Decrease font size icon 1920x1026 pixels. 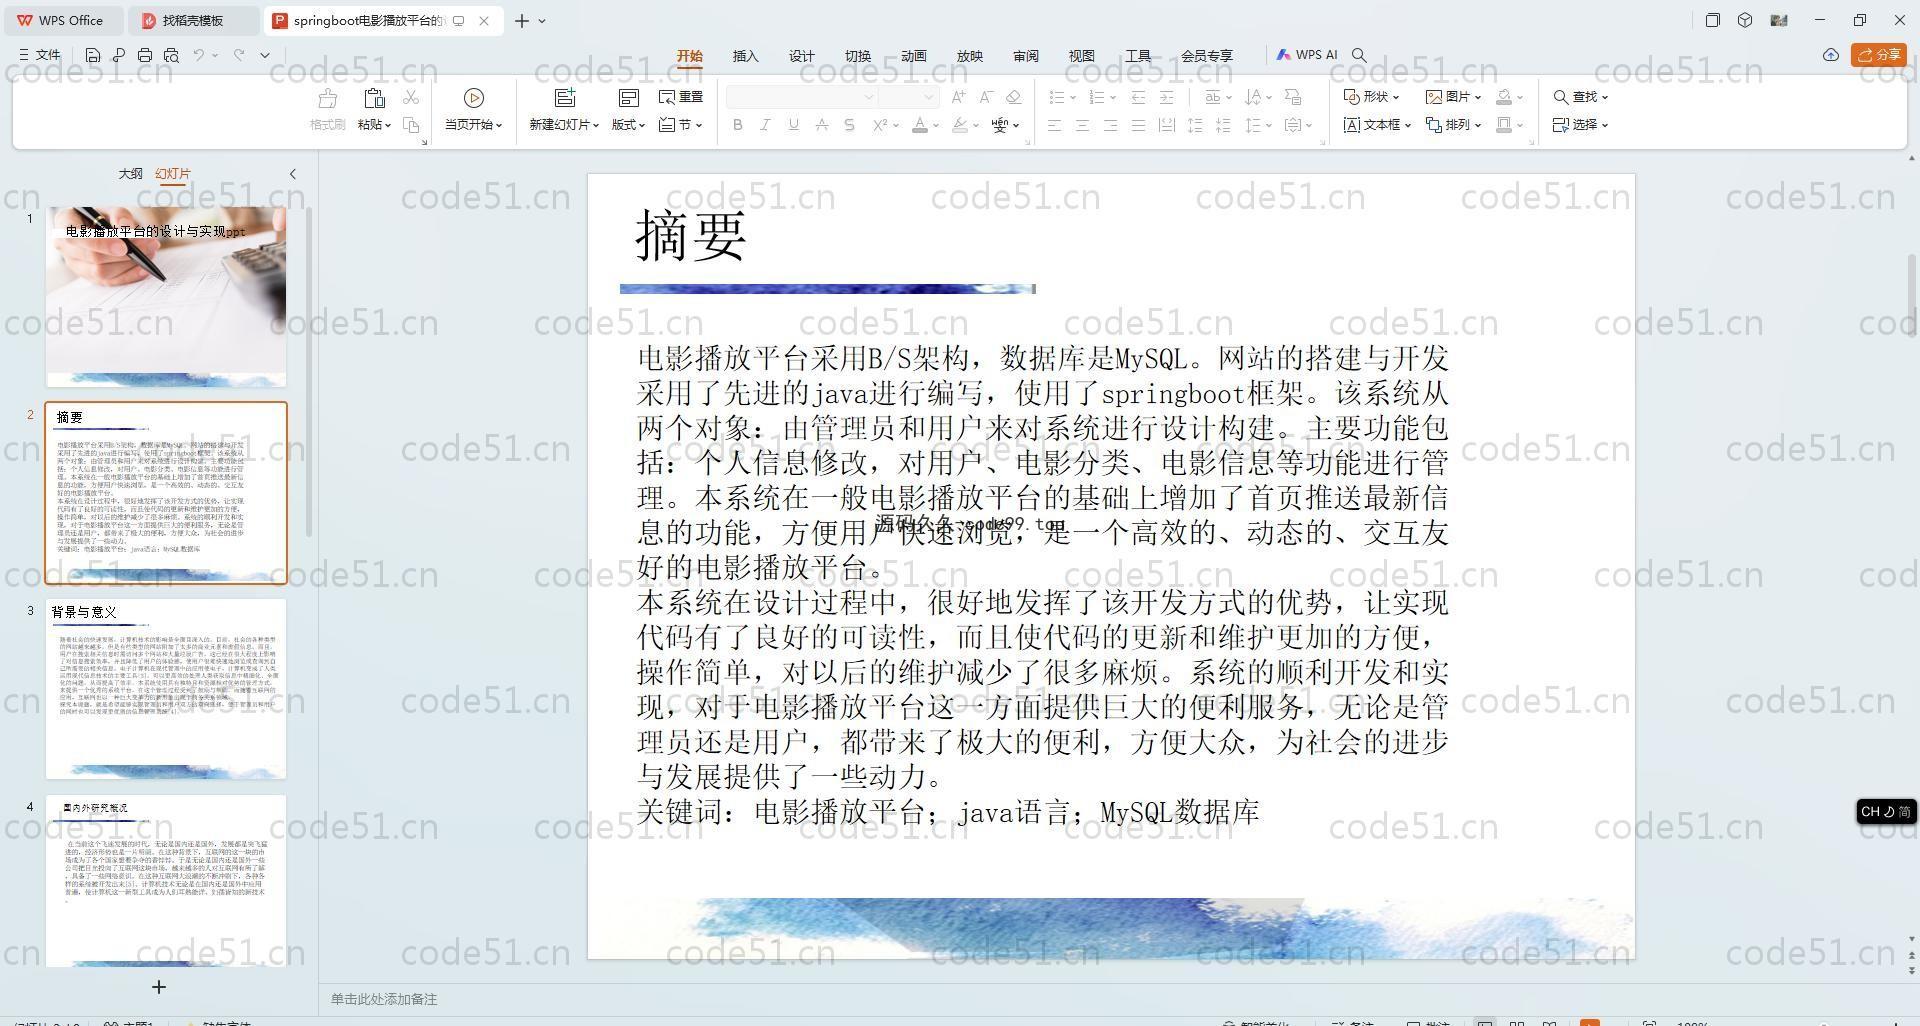(986, 97)
